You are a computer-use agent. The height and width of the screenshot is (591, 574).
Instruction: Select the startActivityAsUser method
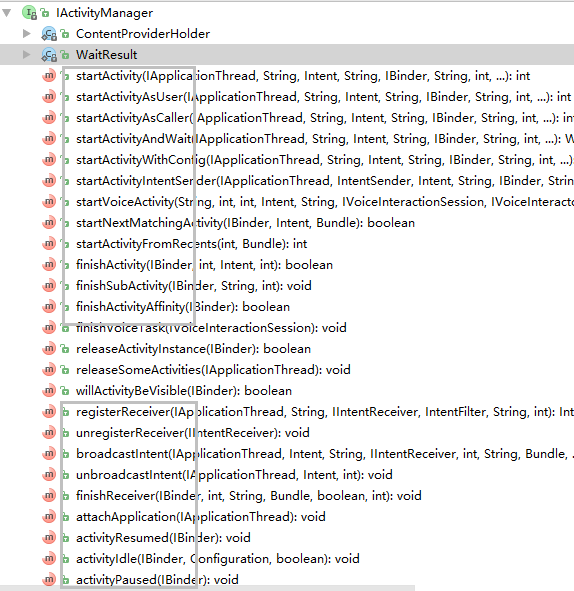[323, 97]
